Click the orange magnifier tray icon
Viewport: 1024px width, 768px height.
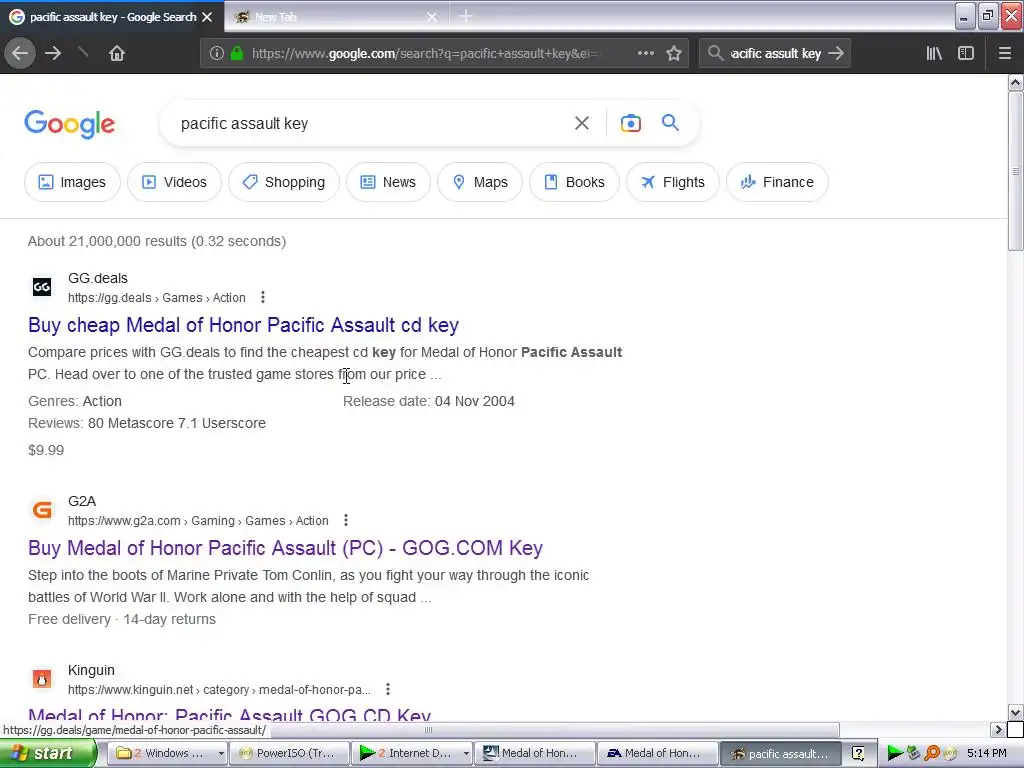tap(932, 754)
